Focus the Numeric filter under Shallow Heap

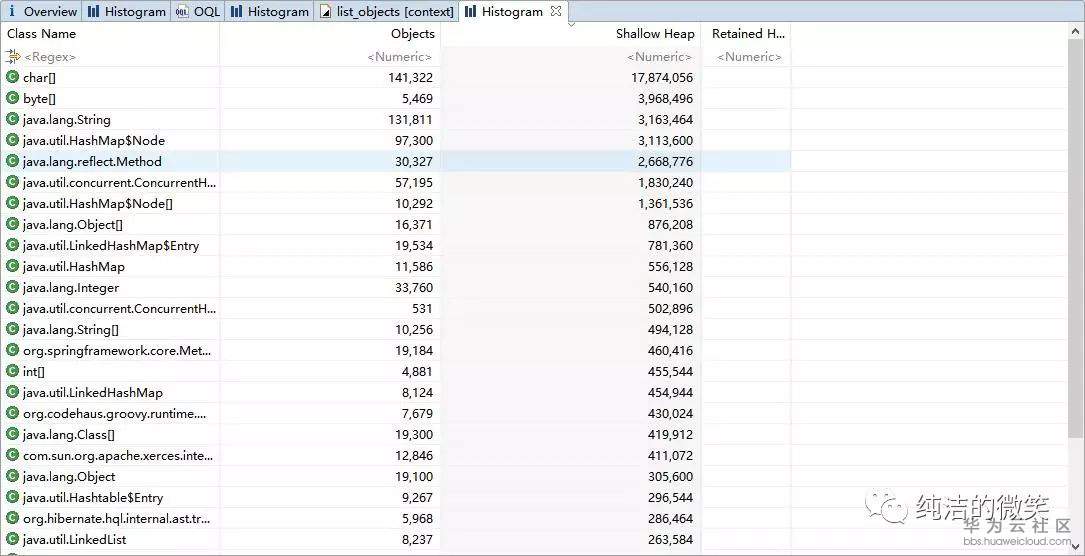pos(659,57)
